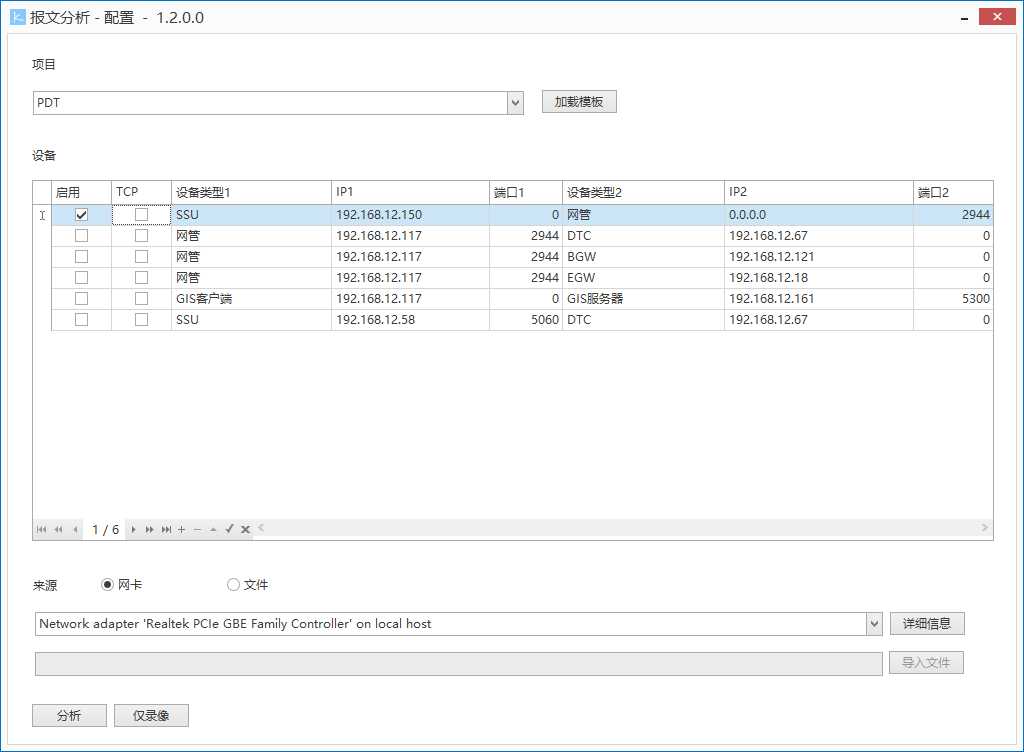Uncheck 启用 checkbox for SSU 192.168.12.150 row
Image resolution: width=1024 pixels, height=752 pixels.
pyautogui.click(x=82, y=215)
